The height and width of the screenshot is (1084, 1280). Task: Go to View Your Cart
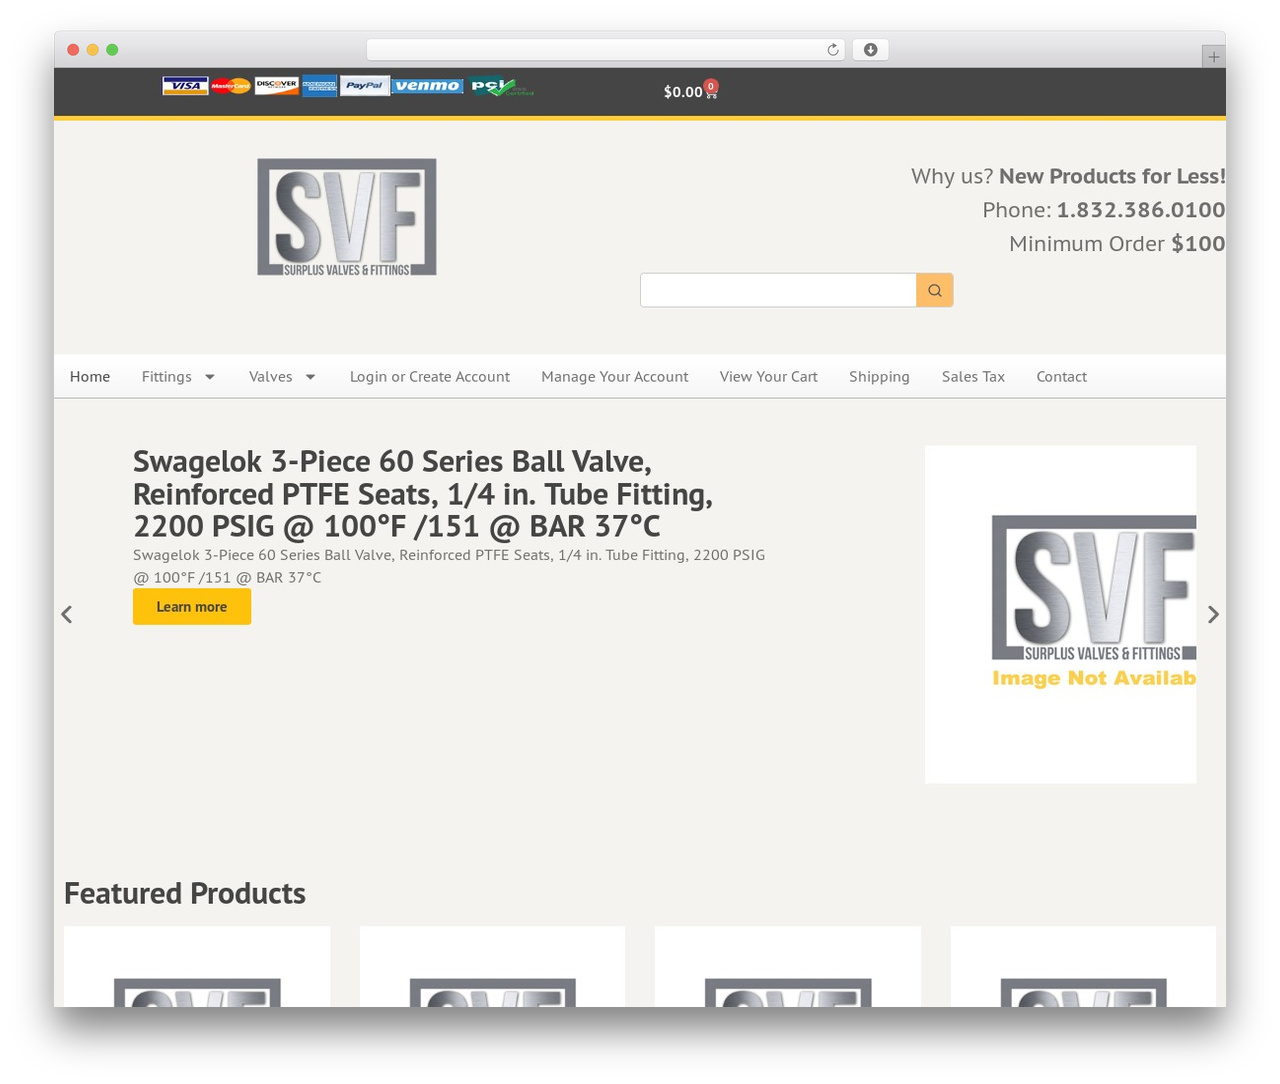(x=769, y=377)
